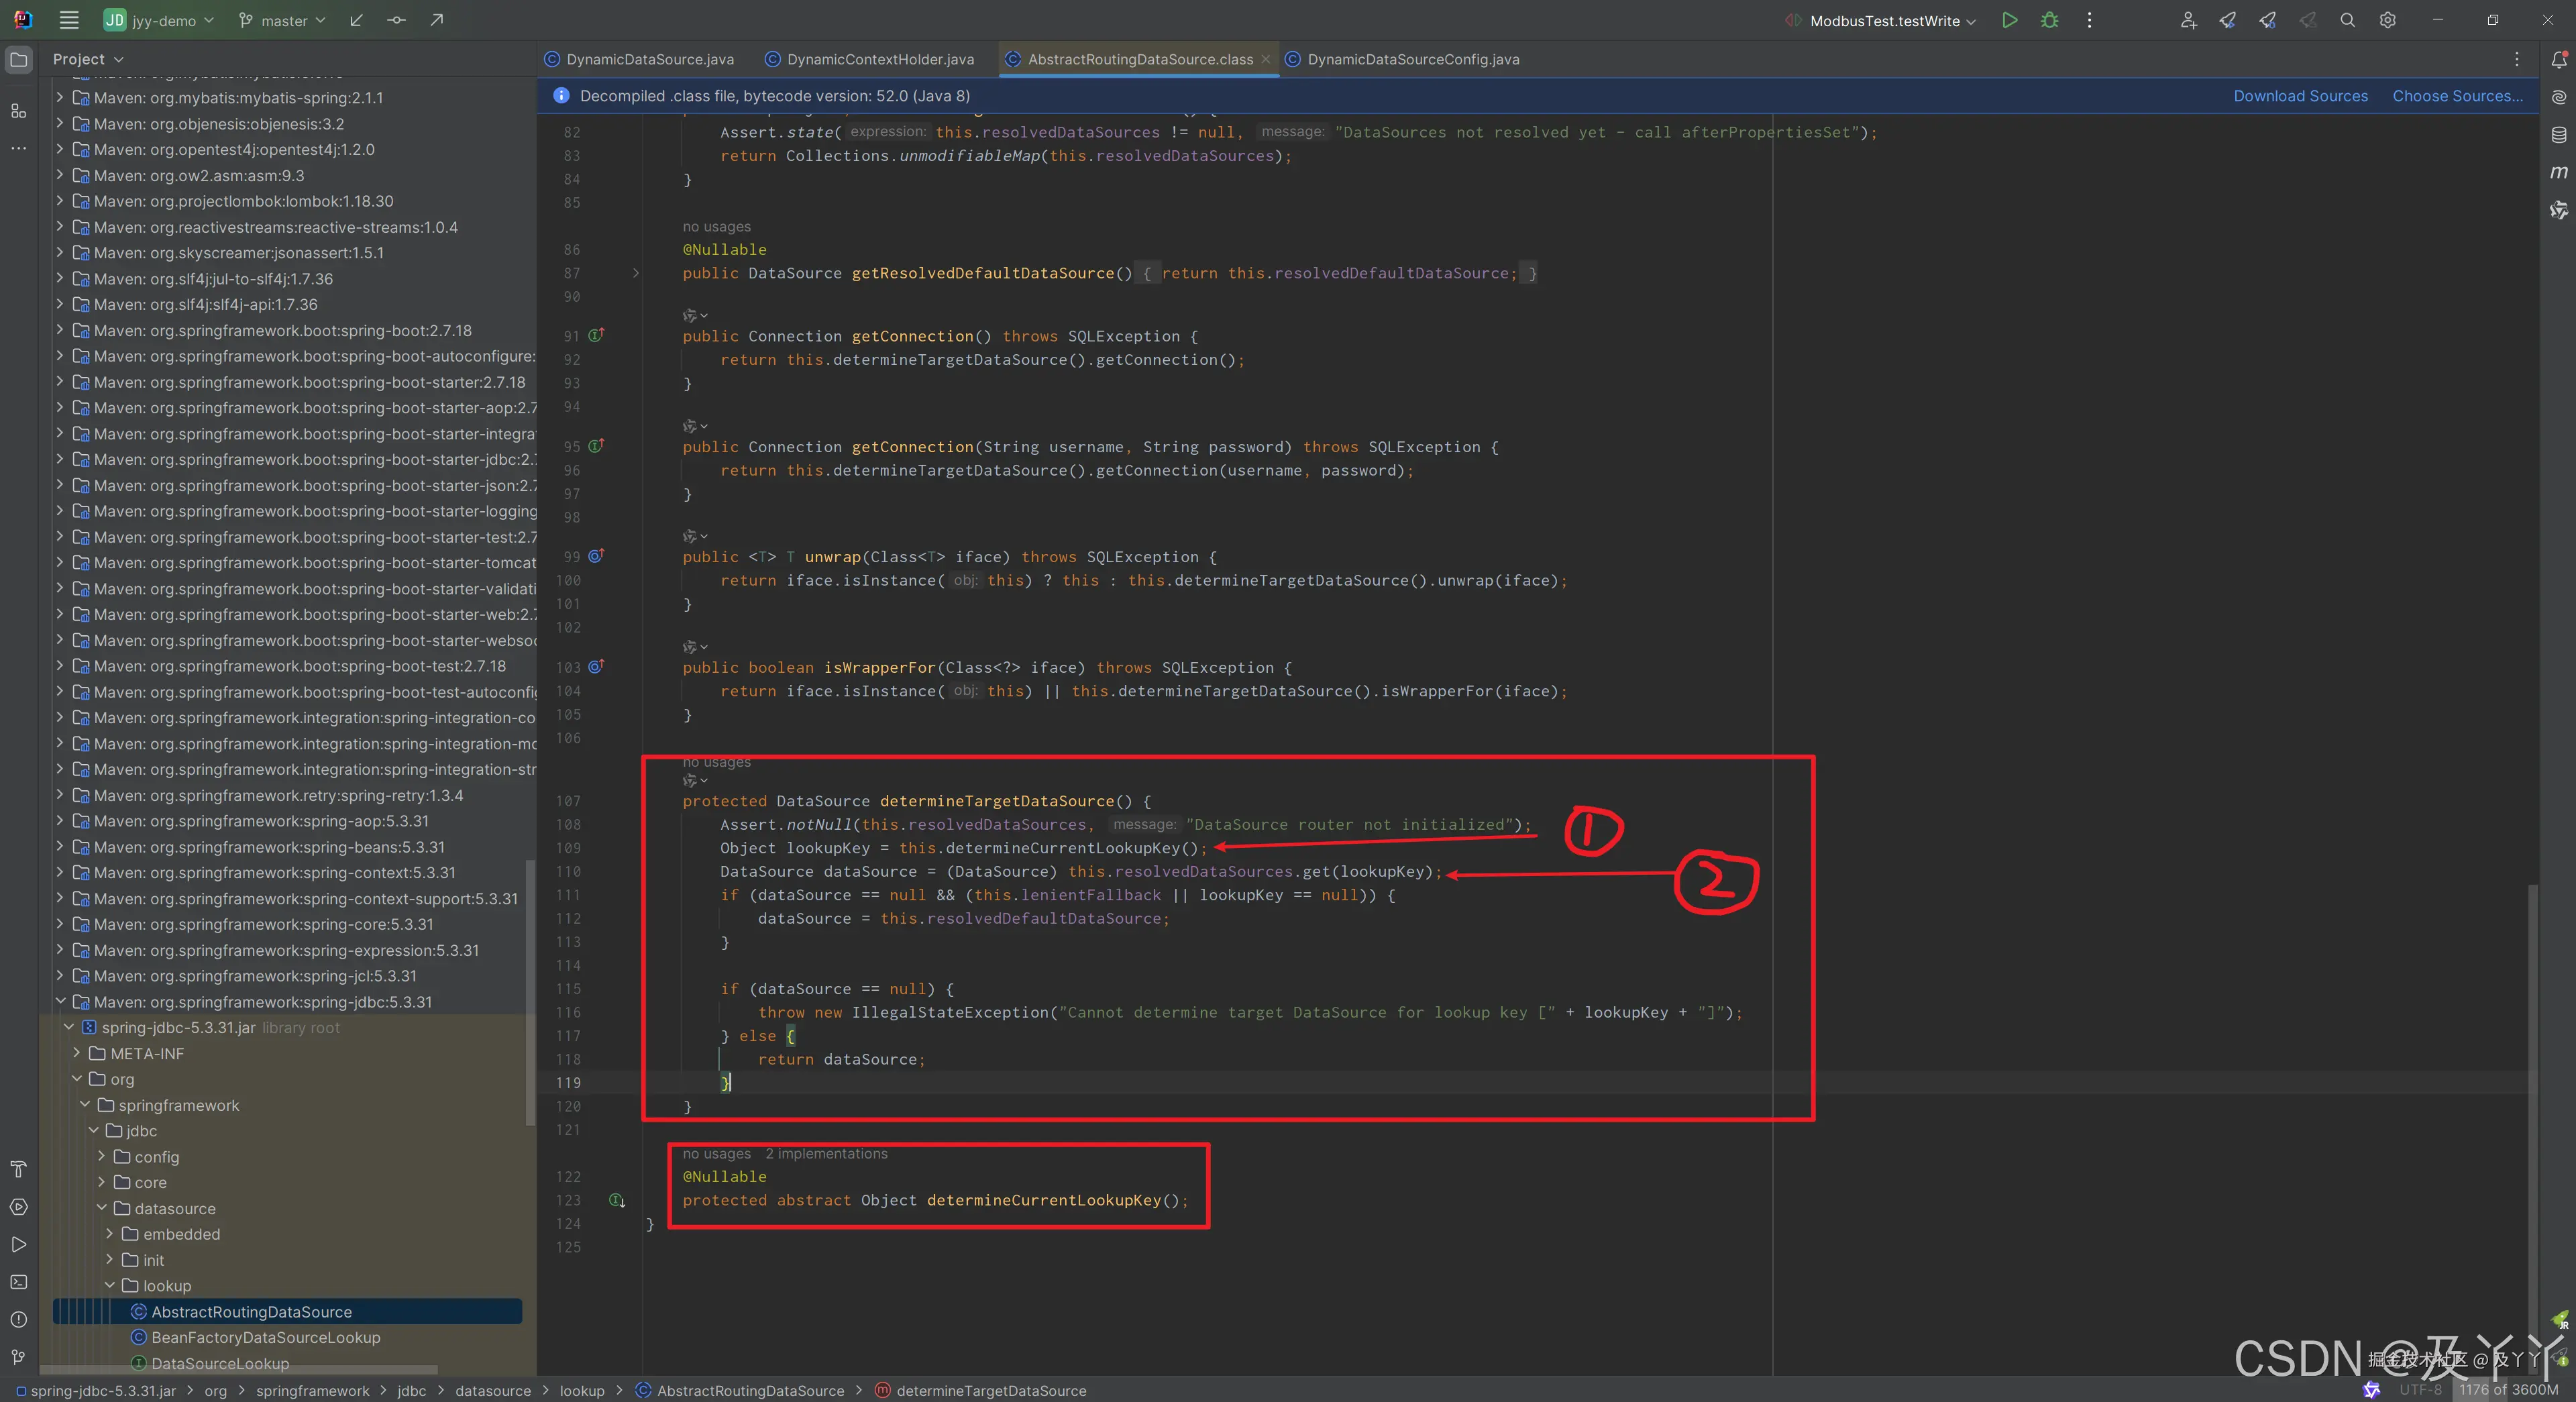Switch to DynamicDataSourceConfig.java tab
Image resolution: width=2576 pixels, height=1402 pixels.
pos(1412,59)
